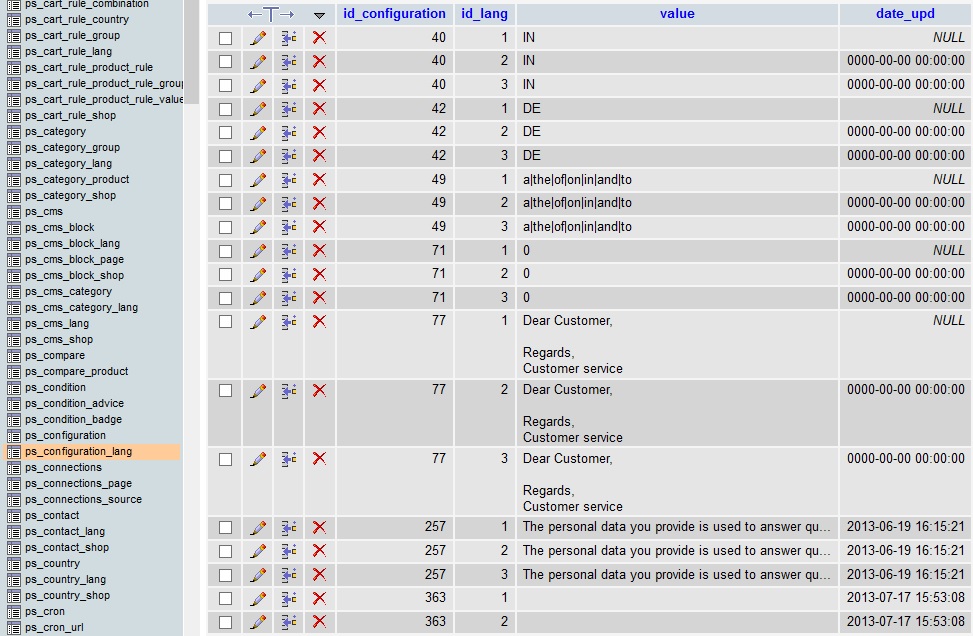Copy row 49 with id_lang 3
973x636 pixels.
pos(289,227)
